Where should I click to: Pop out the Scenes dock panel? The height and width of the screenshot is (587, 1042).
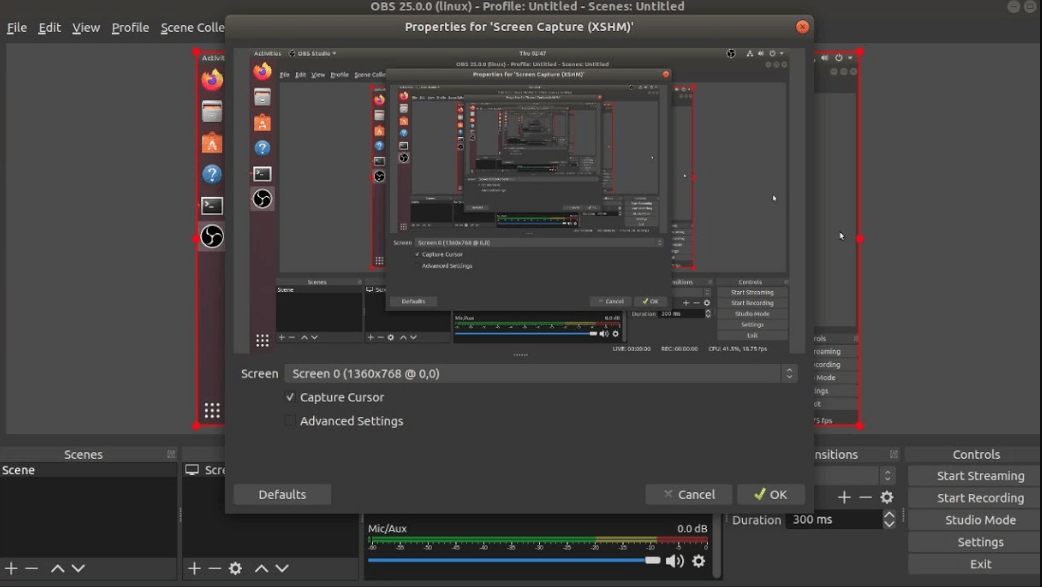(x=171, y=455)
